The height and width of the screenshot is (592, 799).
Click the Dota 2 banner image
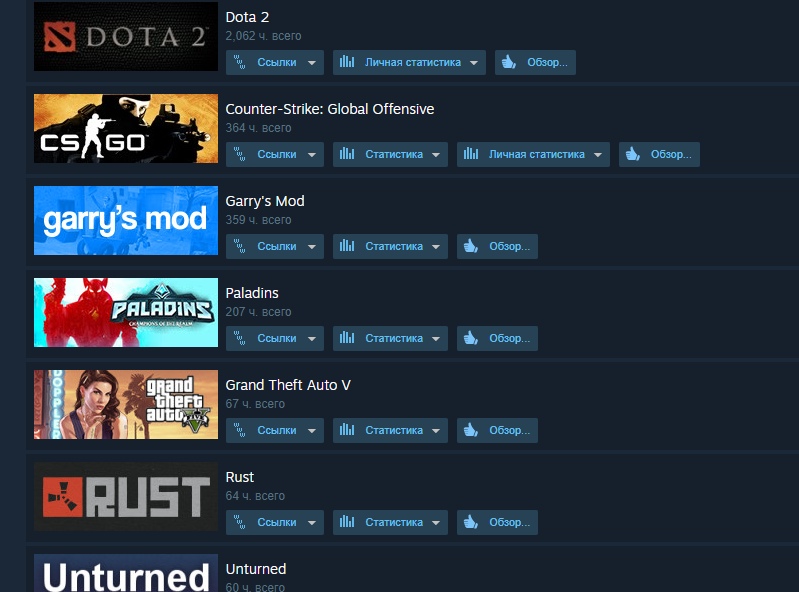click(x=126, y=36)
